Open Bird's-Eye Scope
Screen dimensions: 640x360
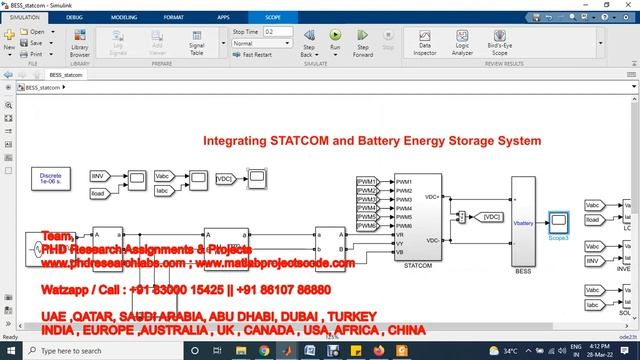pyautogui.click(x=500, y=42)
